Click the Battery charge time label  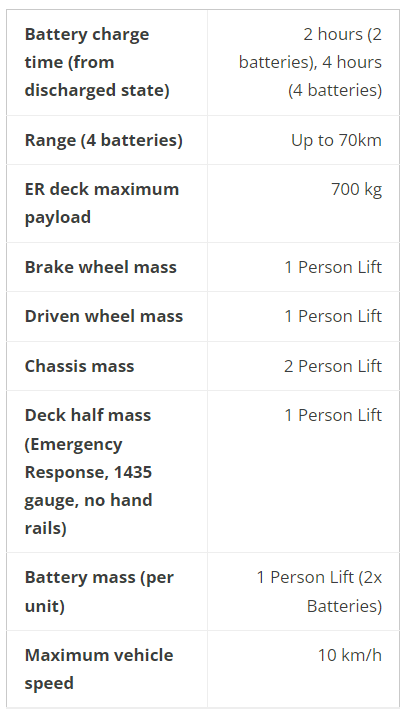click(x=97, y=62)
